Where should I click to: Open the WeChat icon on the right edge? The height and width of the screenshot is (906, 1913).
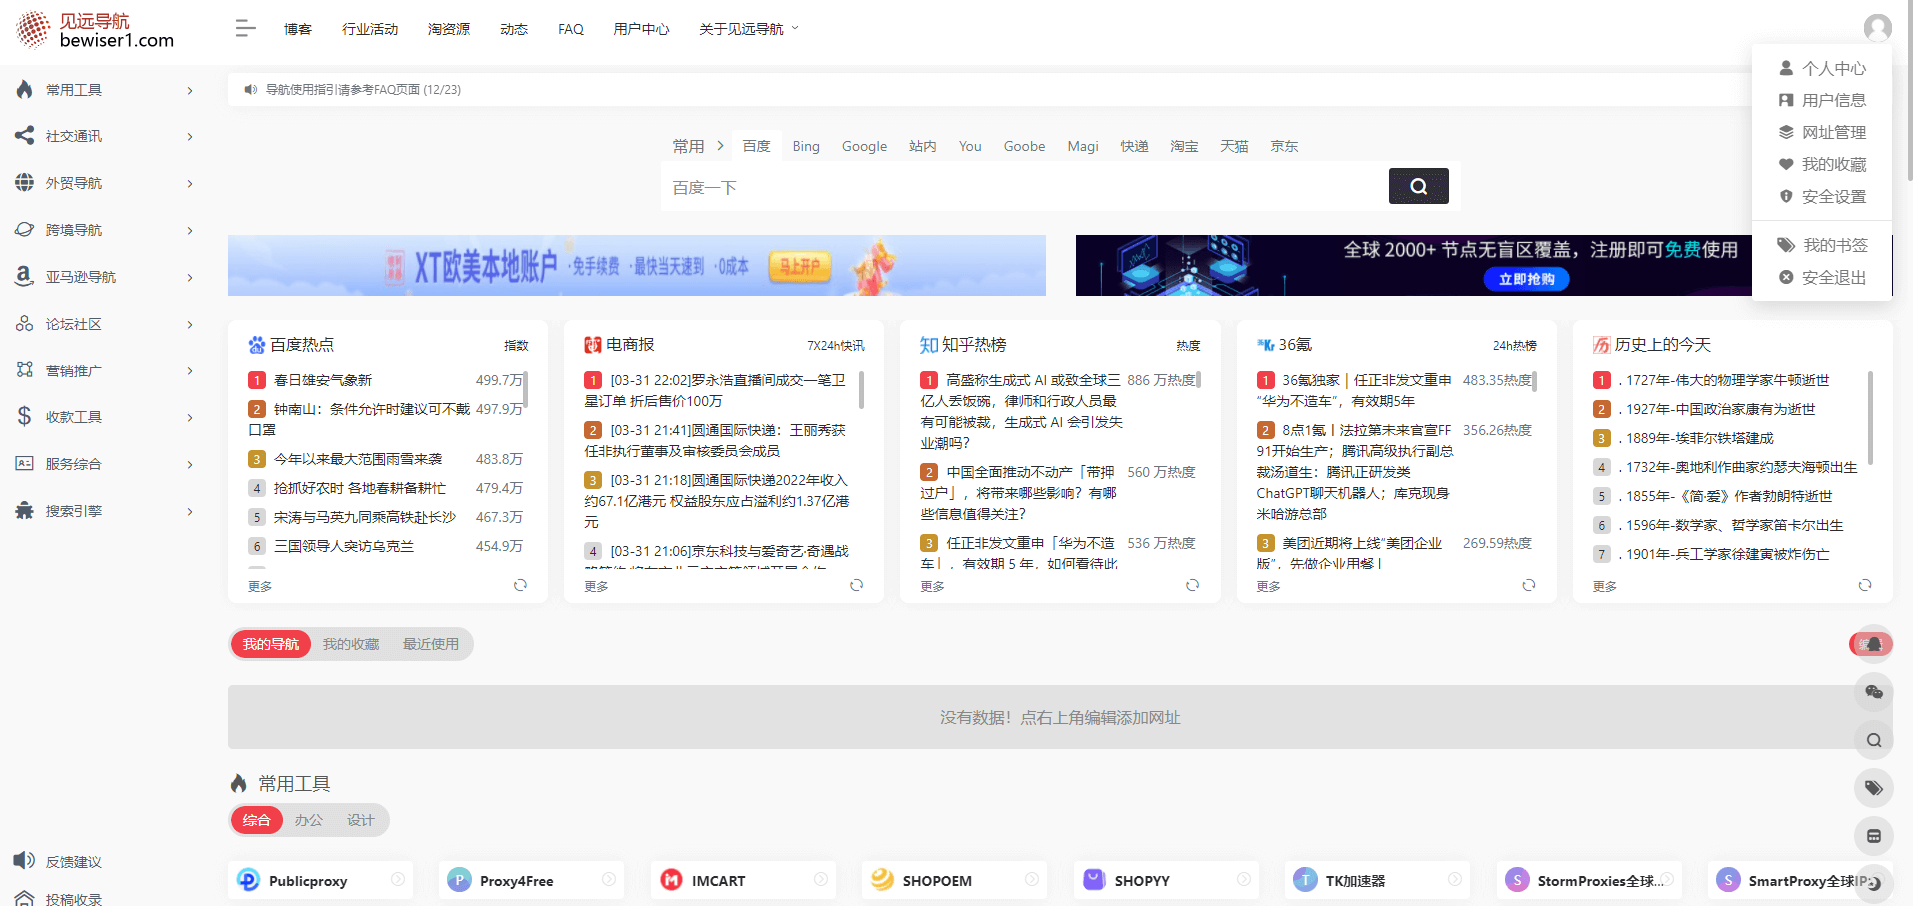1872,692
